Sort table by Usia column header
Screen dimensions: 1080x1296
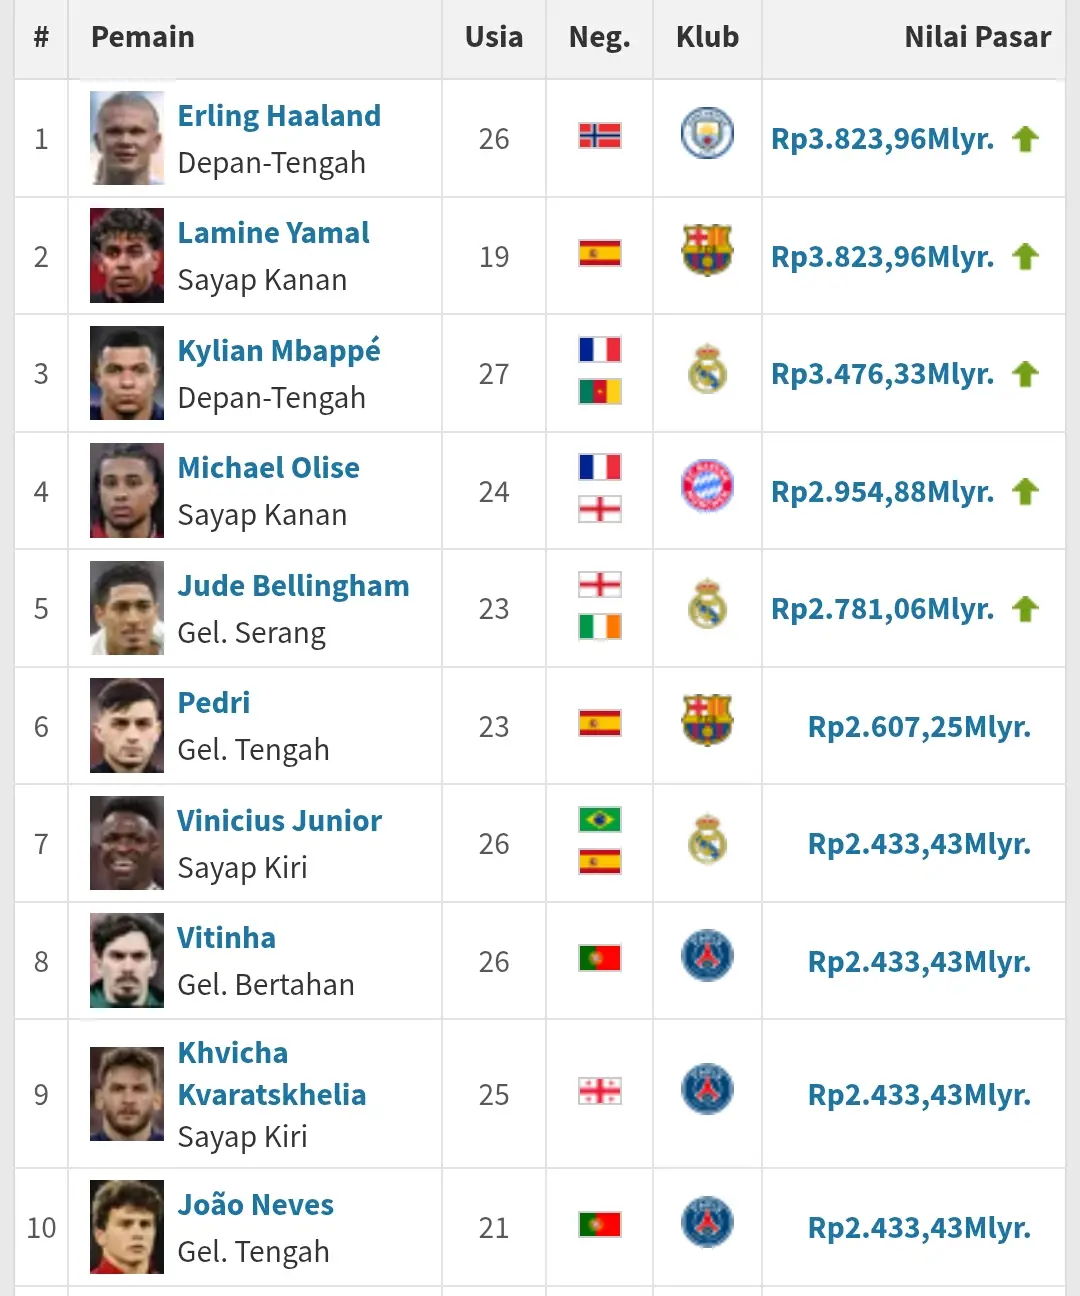494,37
